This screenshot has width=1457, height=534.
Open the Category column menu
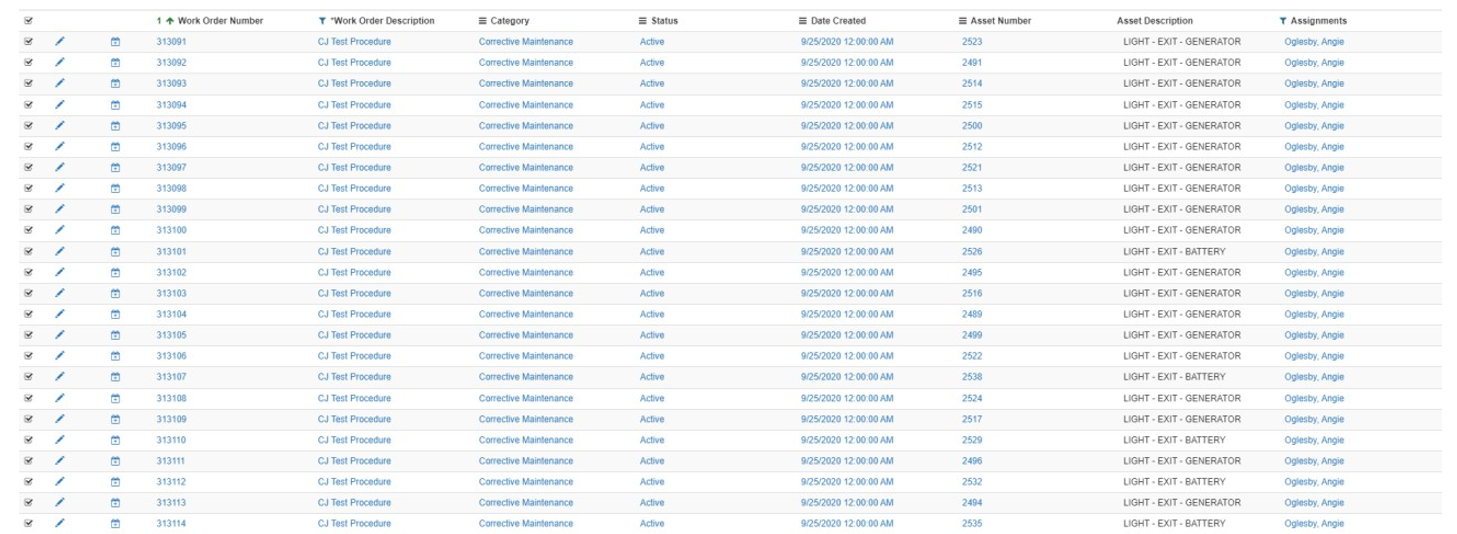pyautogui.click(x=483, y=21)
